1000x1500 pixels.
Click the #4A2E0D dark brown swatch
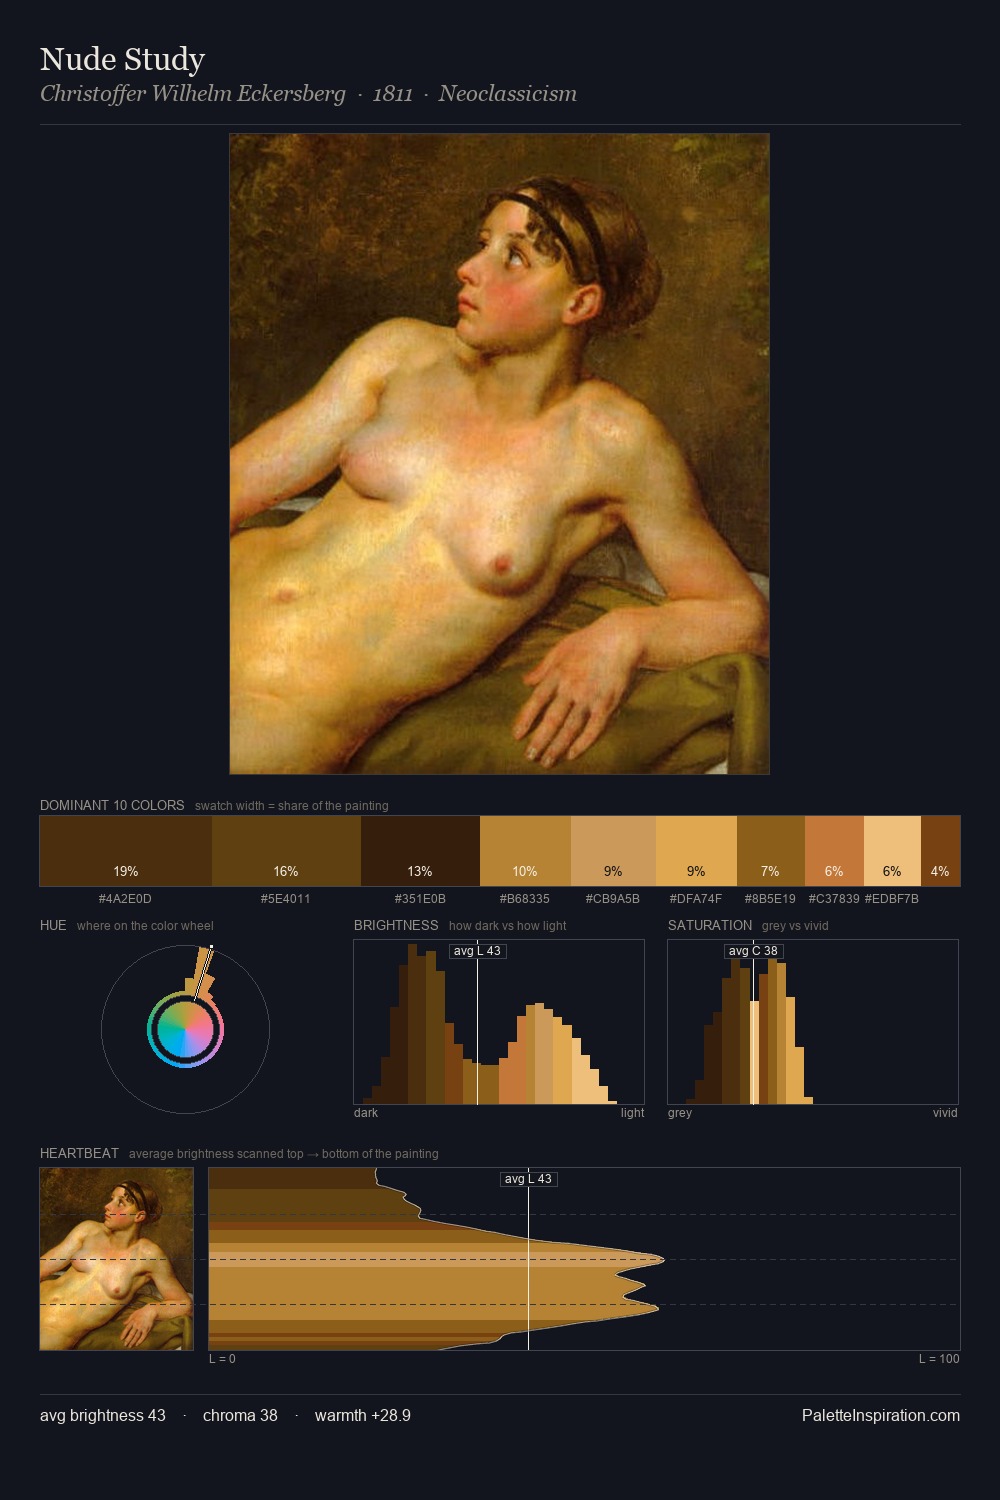[x=126, y=851]
